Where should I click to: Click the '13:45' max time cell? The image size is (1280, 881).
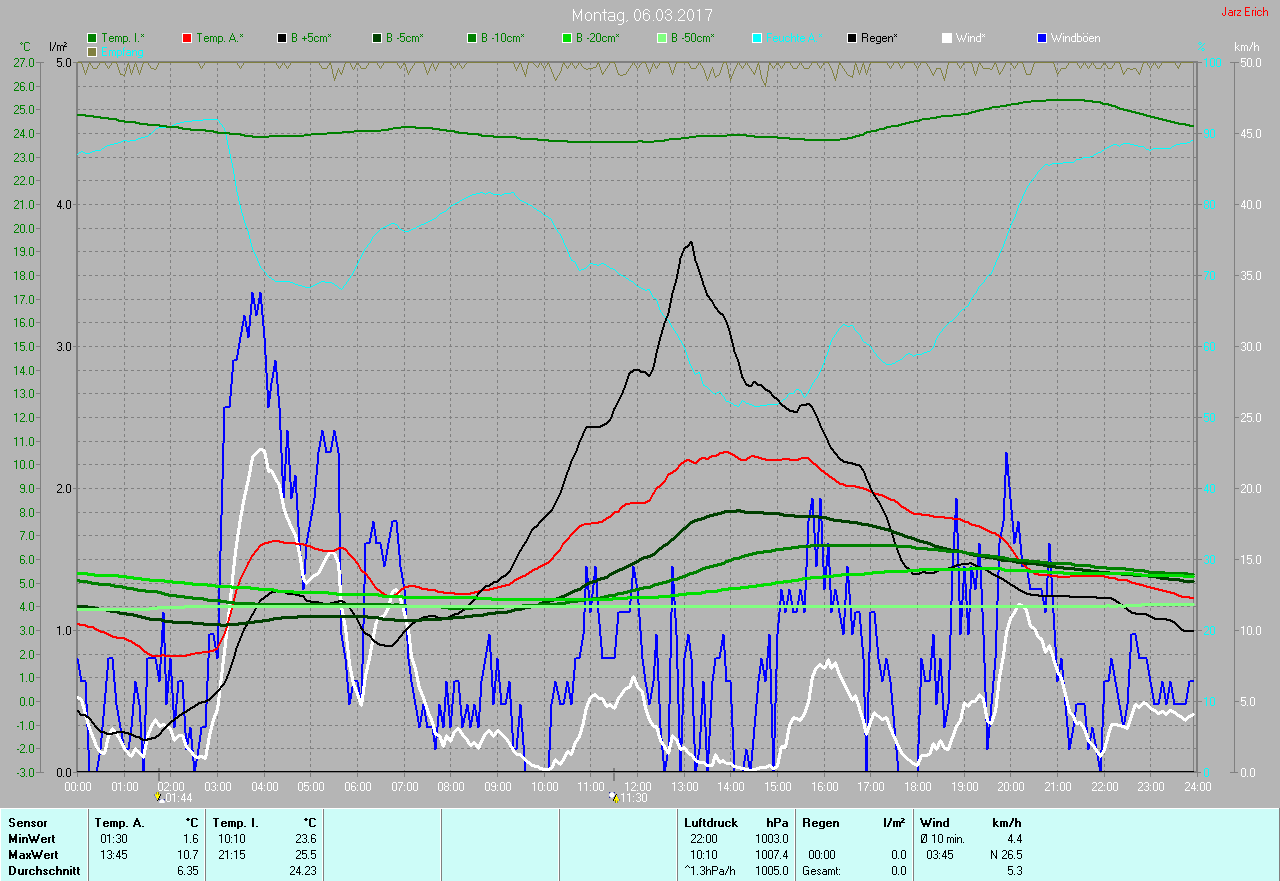tap(114, 855)
